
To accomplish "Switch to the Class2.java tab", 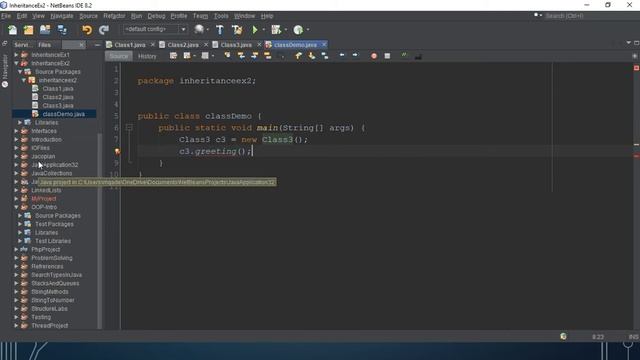I will click(x=183, y=45).
